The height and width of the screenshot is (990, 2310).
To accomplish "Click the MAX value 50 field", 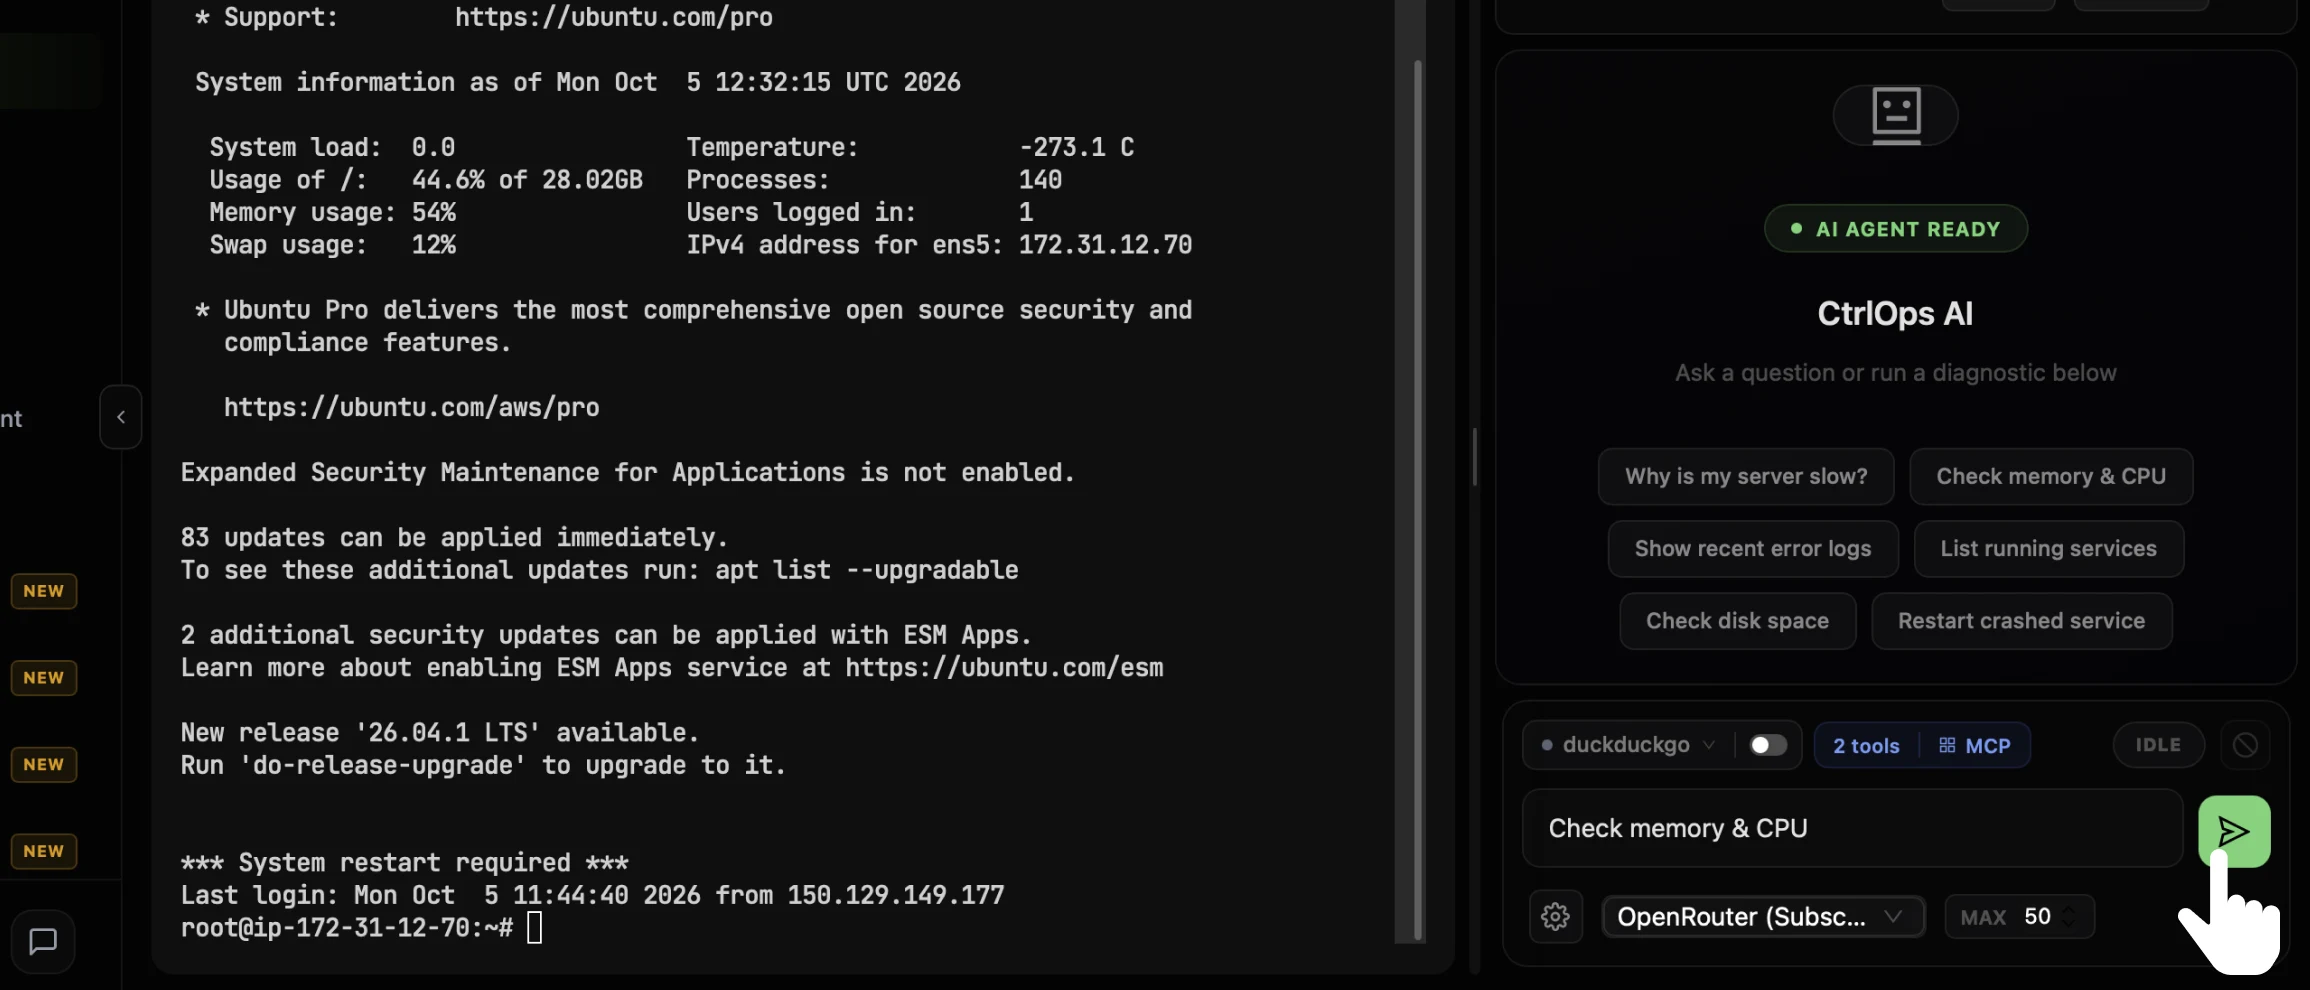I will (x=2037, y=916).
